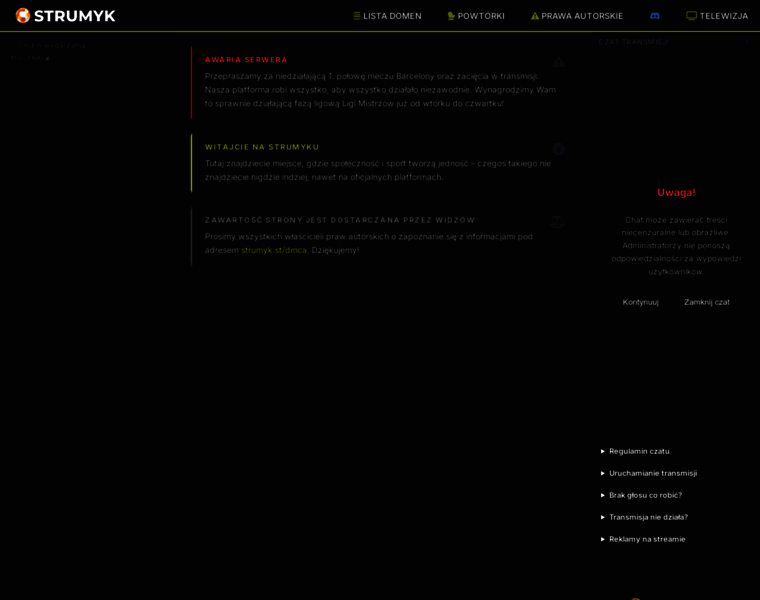Viewport: 760px width, 600px height.
Task: Click the TV icon beside Telewizja
Action: click(692, 16)
